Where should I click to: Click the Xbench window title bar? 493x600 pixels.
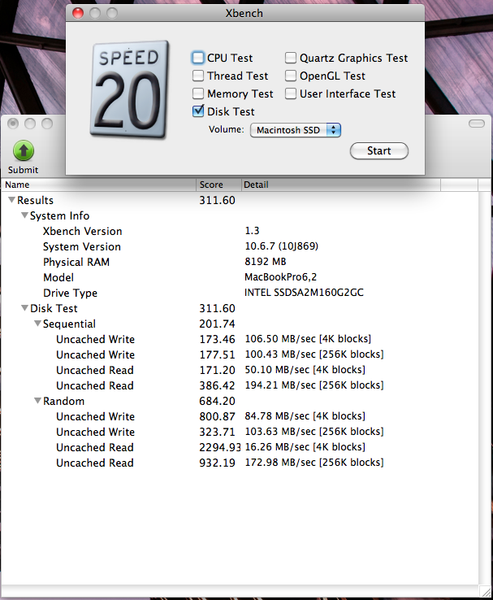pos(245,13)
